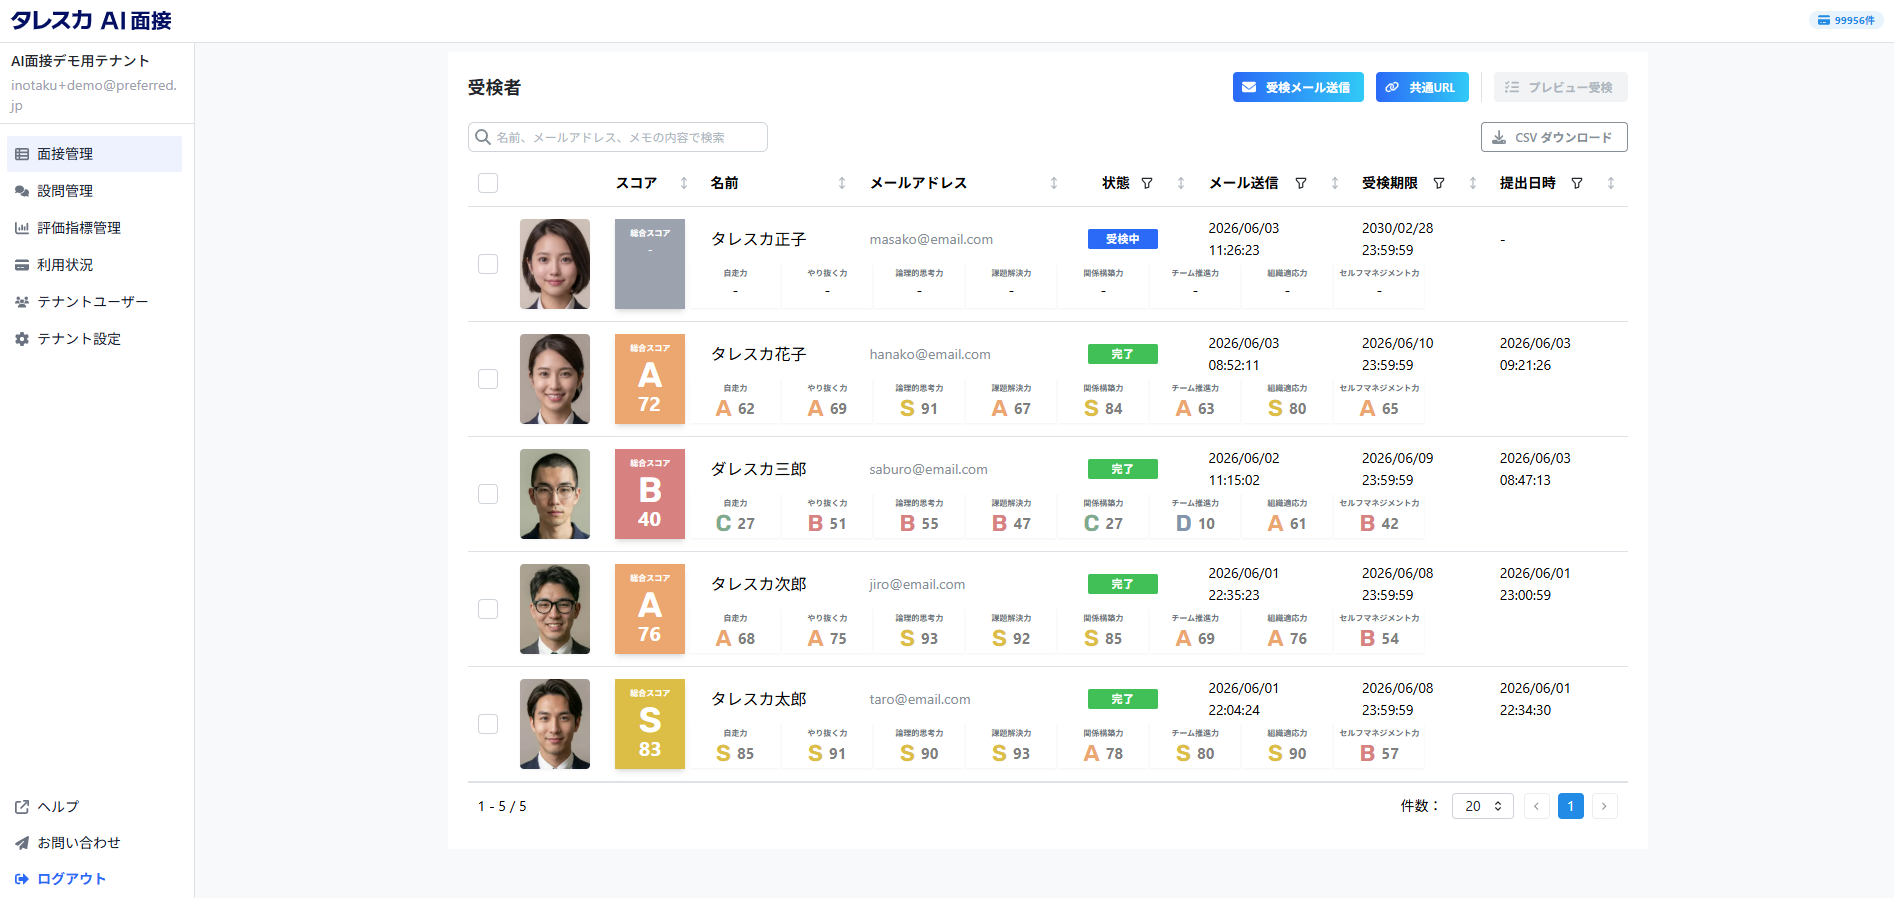
Task: Click the 設問管理 chat bubbles icon
Action: (x=22, y=191)
